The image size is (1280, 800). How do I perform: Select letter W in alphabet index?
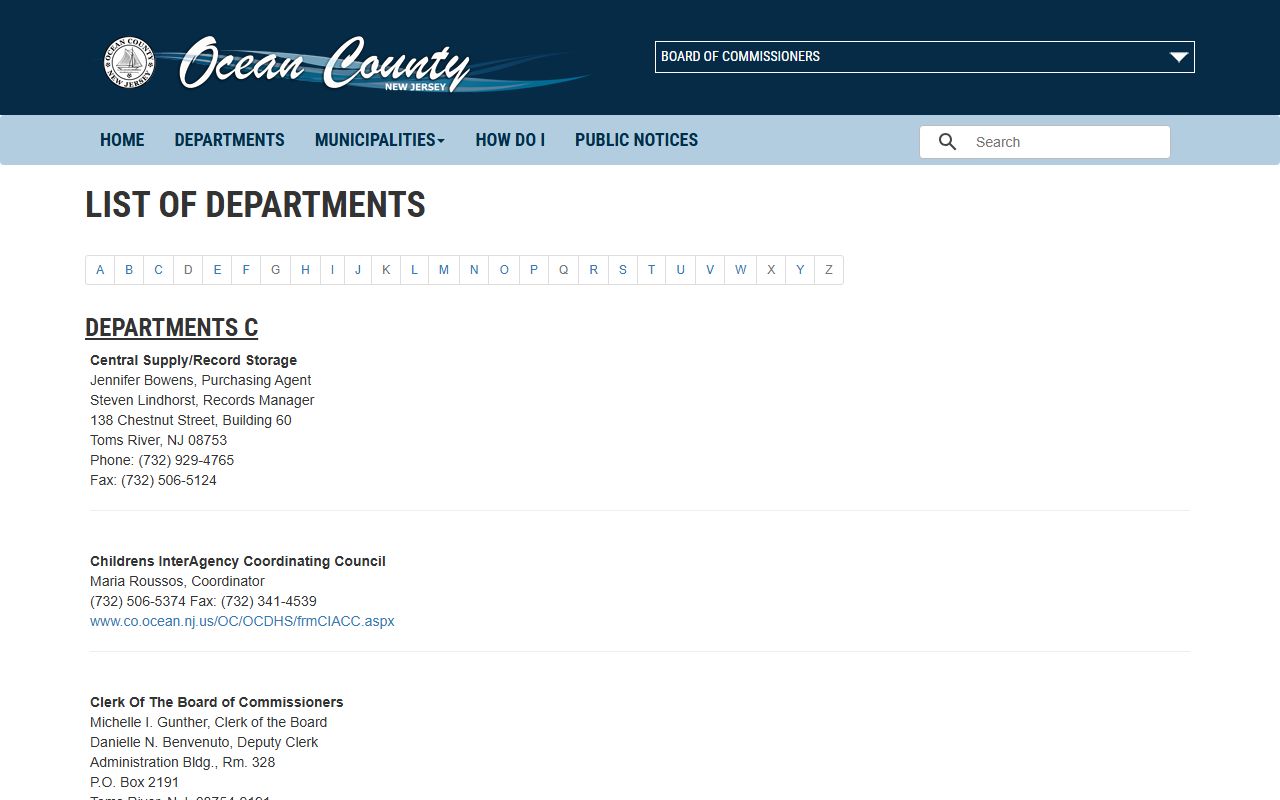pyautogui.click(x=740, y=270)
